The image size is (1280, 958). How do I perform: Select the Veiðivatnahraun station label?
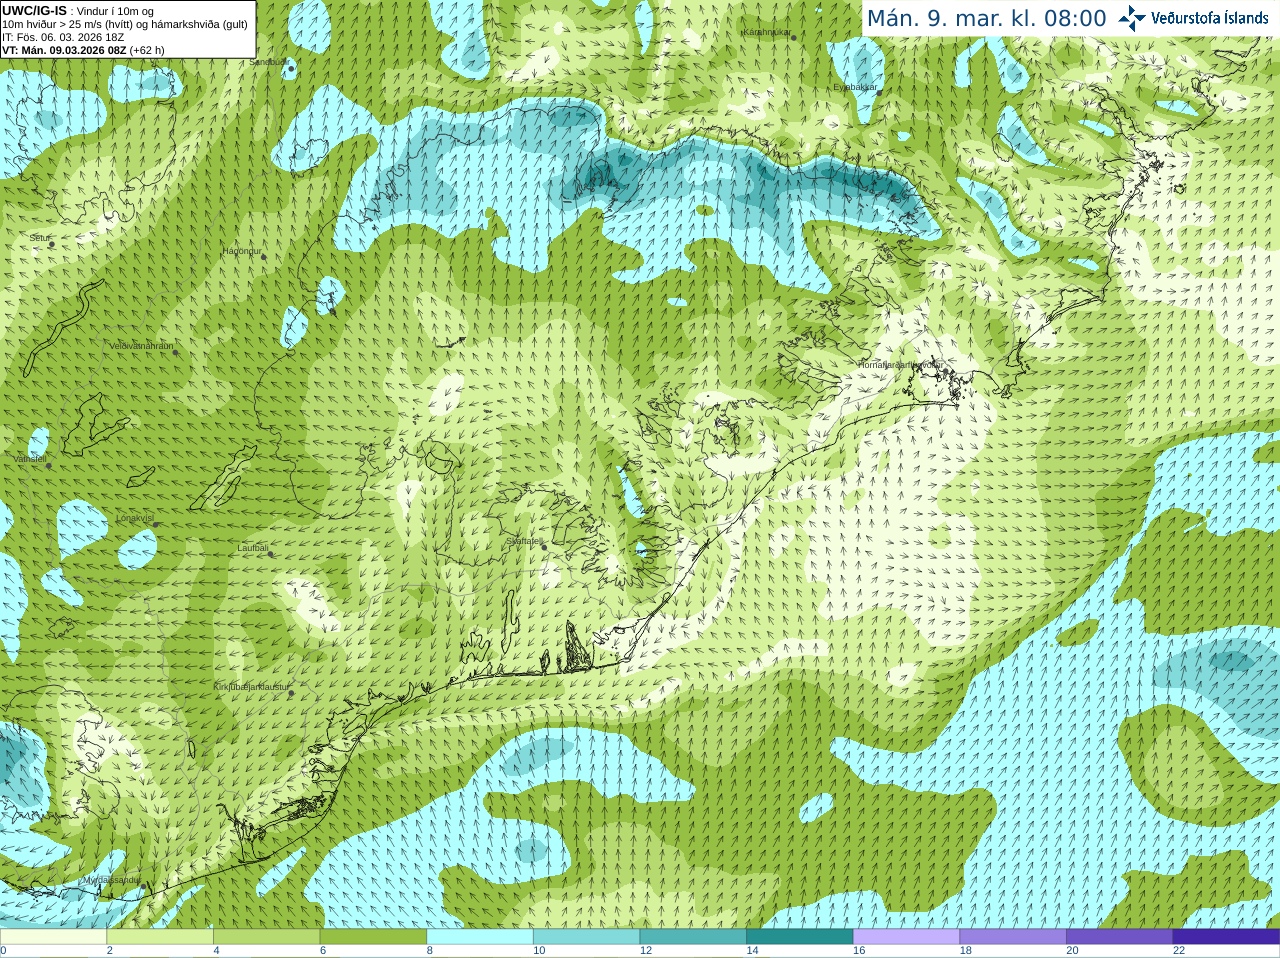tap(141, 346)
